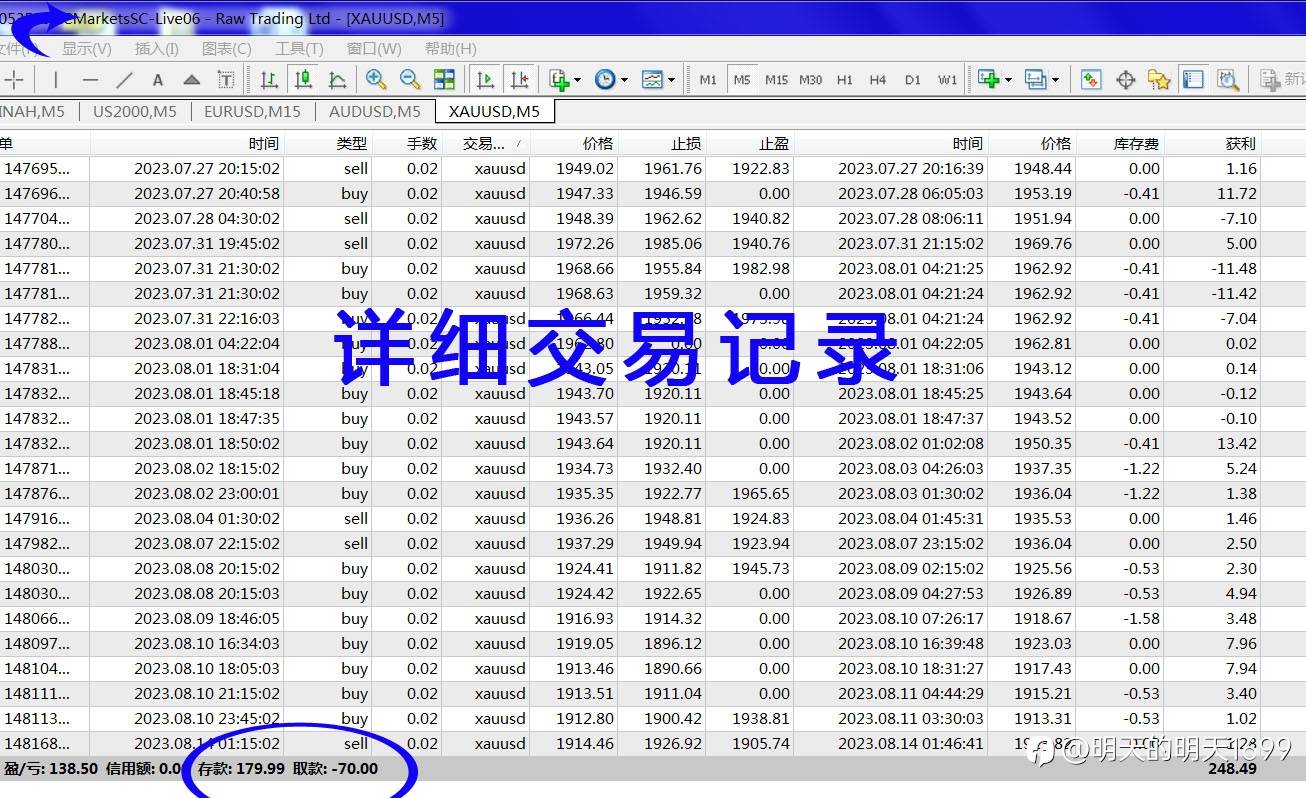Switch timeframe to W1
The height and width of the screenshot is (798, 1306).
tap(947, 80)
